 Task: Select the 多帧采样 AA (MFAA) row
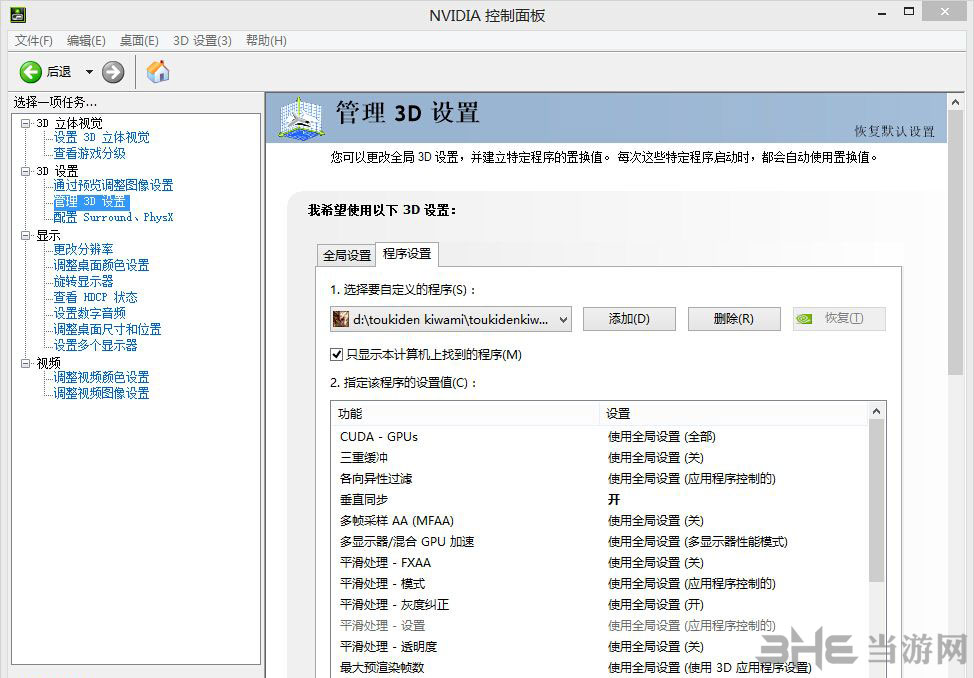coord(599,521)
